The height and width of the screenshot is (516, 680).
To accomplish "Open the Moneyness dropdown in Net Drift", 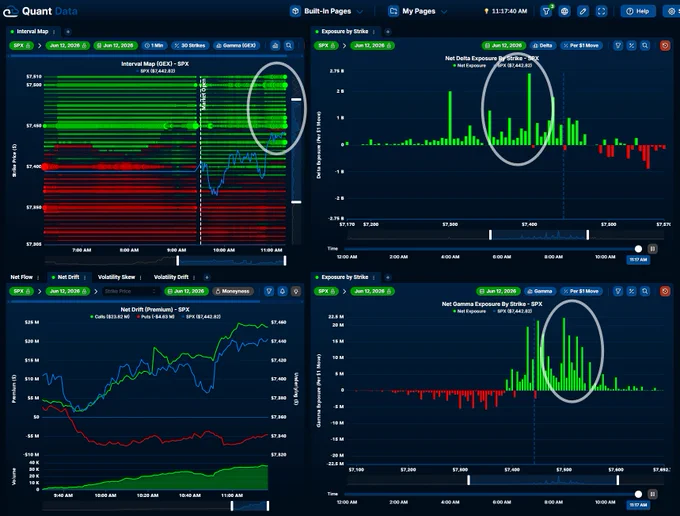I will (x=232, y=291).
